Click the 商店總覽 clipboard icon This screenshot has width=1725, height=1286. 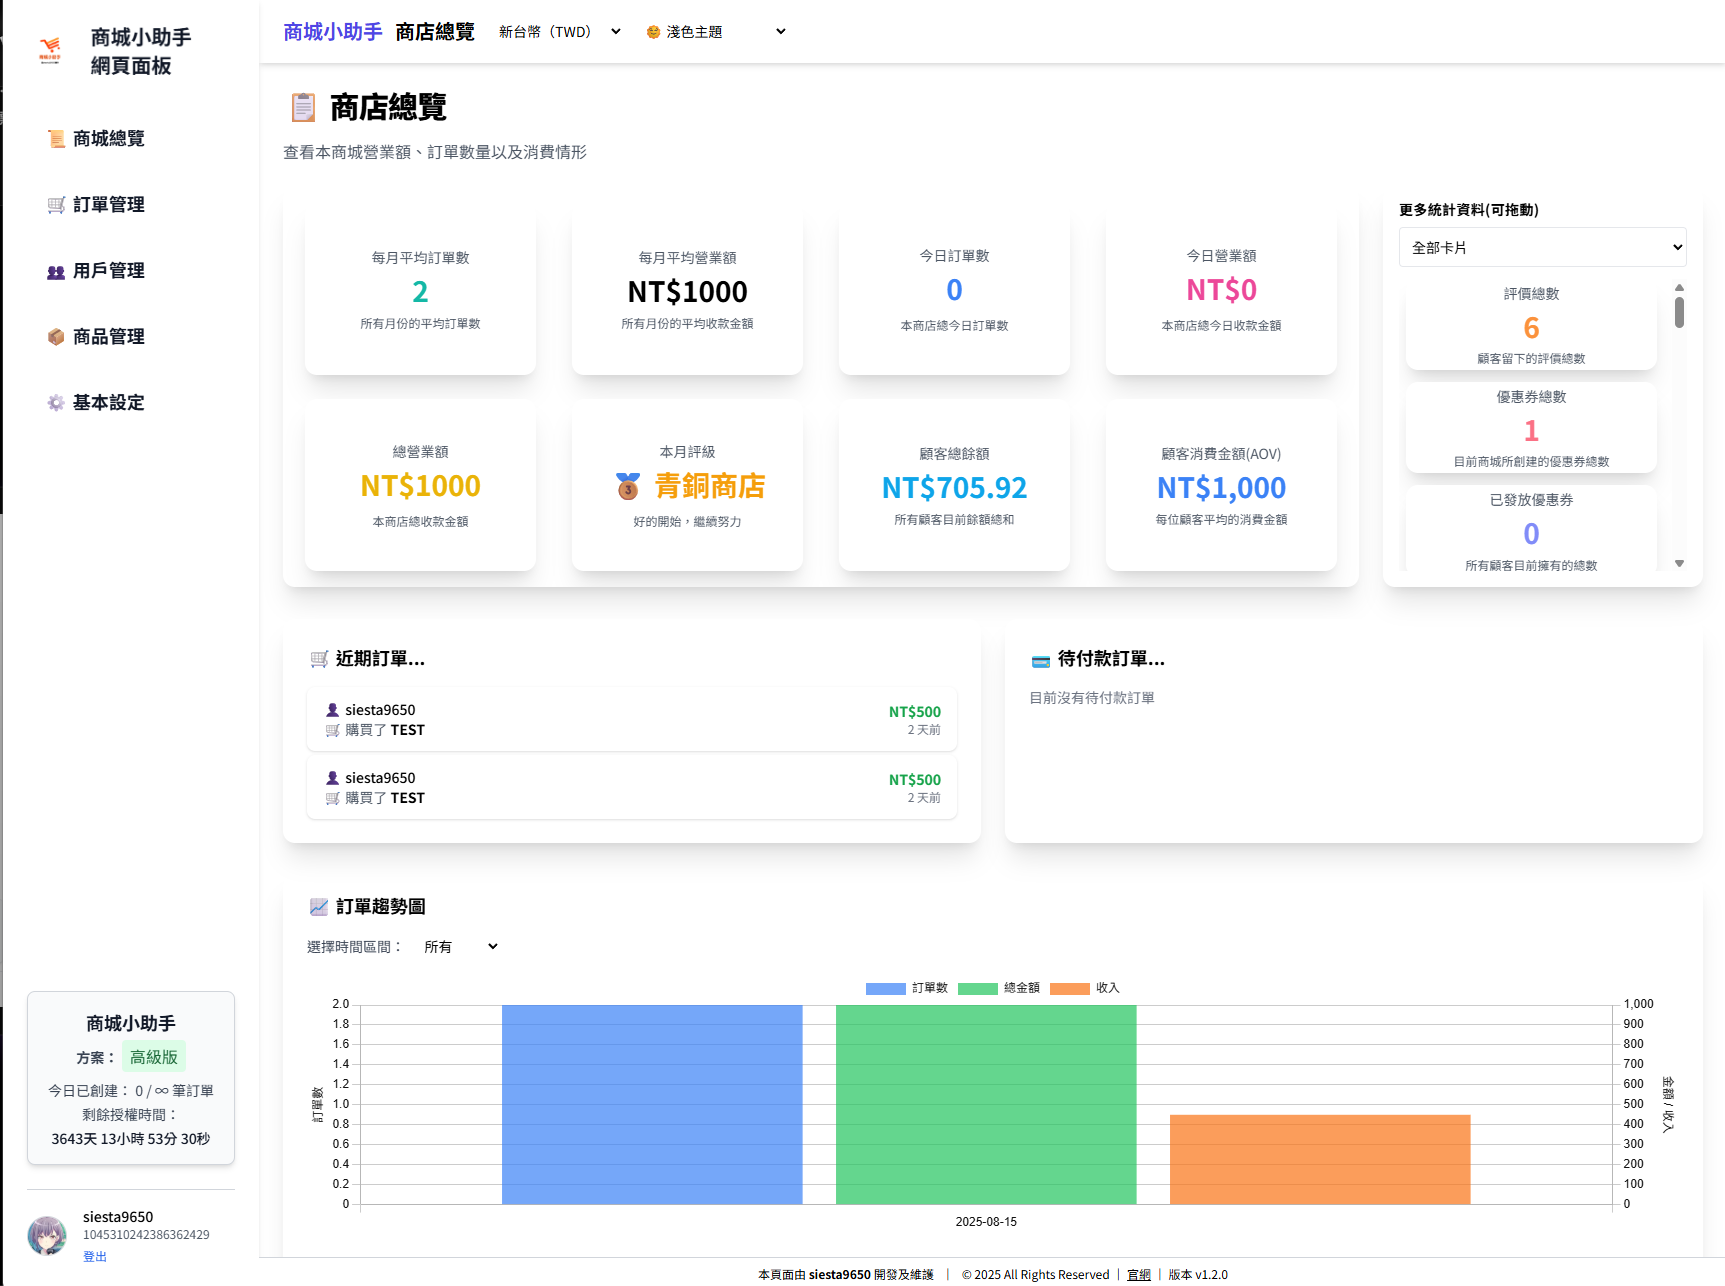click(302, 106)
